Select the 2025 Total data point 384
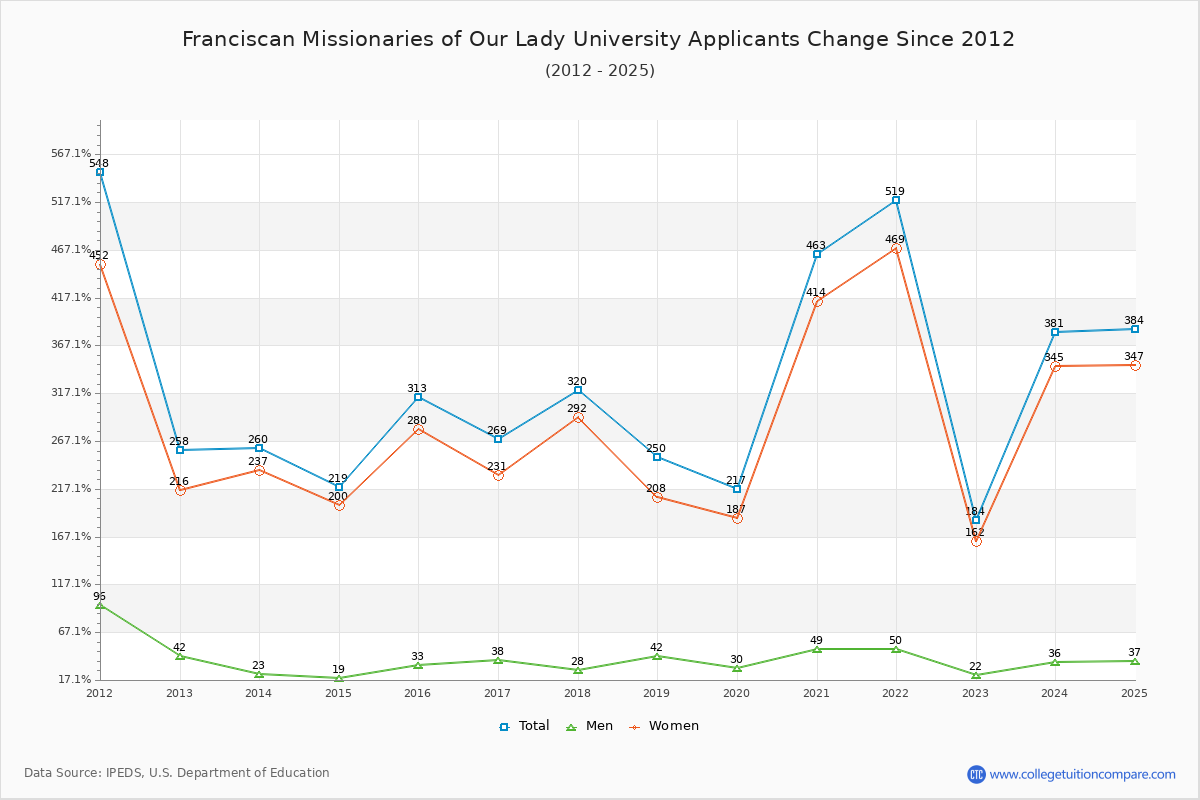 [1135, 329]
